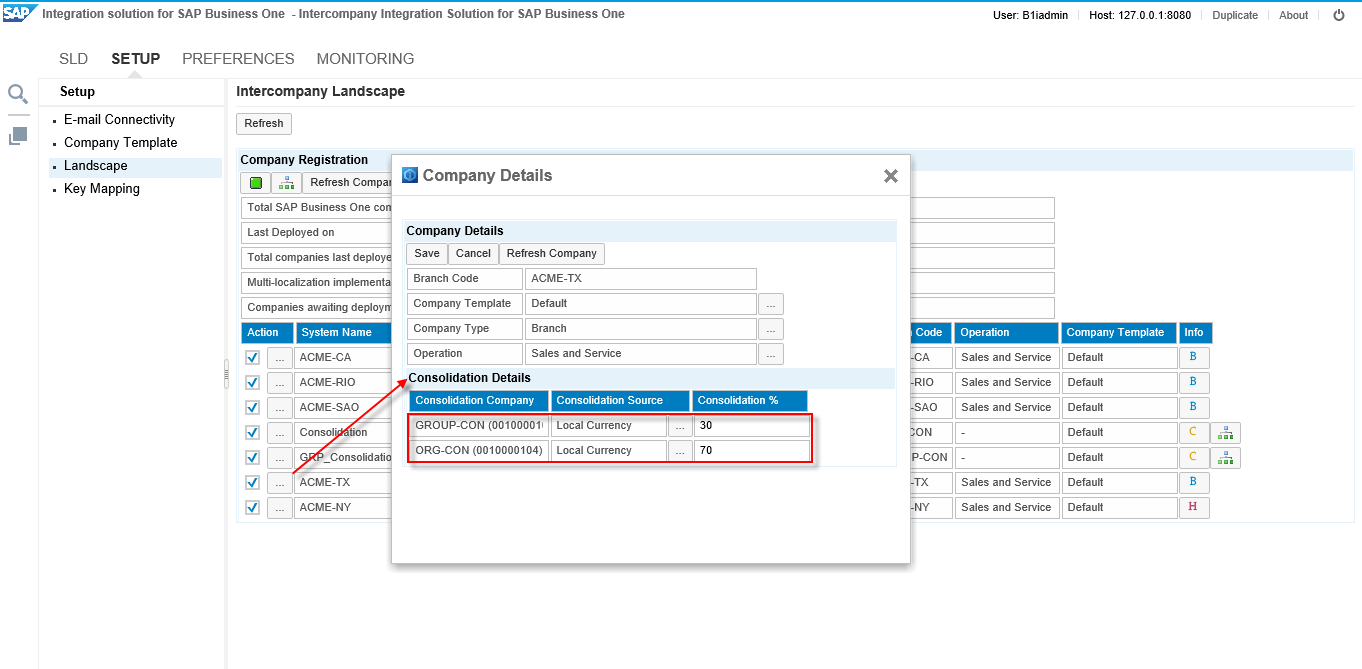The height and width of the screenshot is (669, 1362).
Task: Select Key Mapping in Setup menu
Action: click(102, 189)
